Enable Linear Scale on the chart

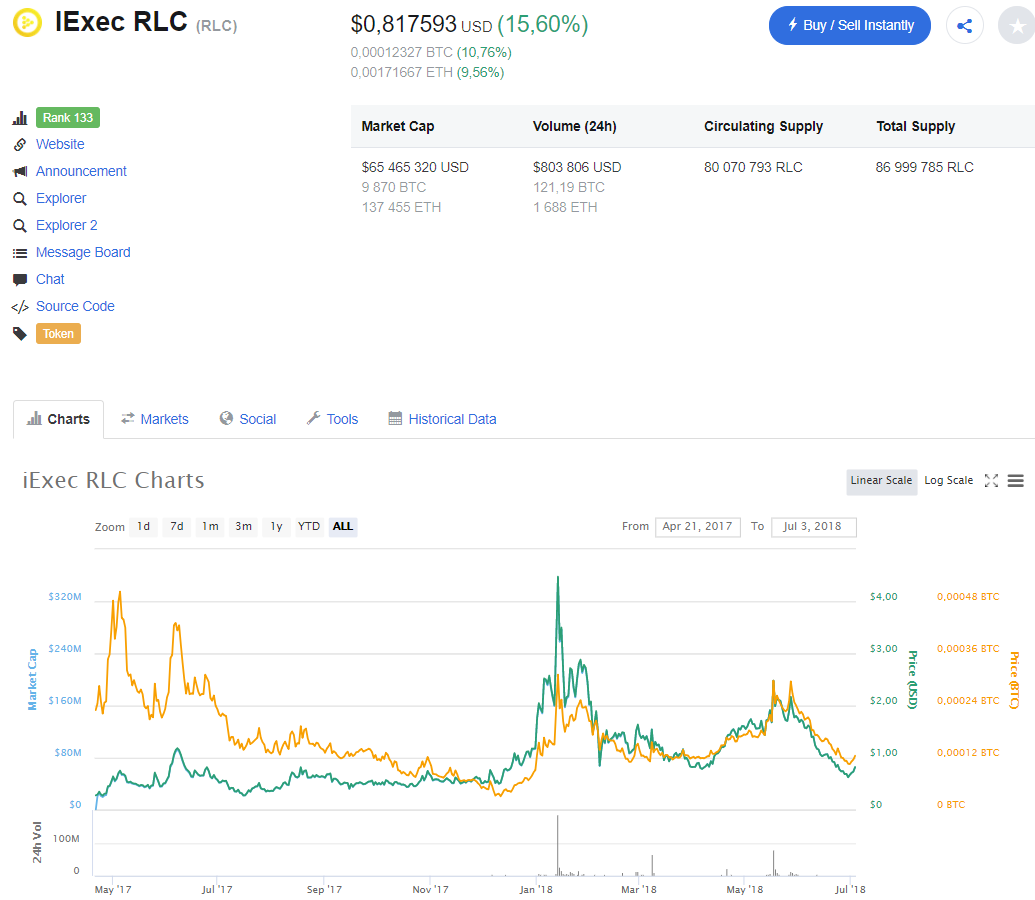881,481
